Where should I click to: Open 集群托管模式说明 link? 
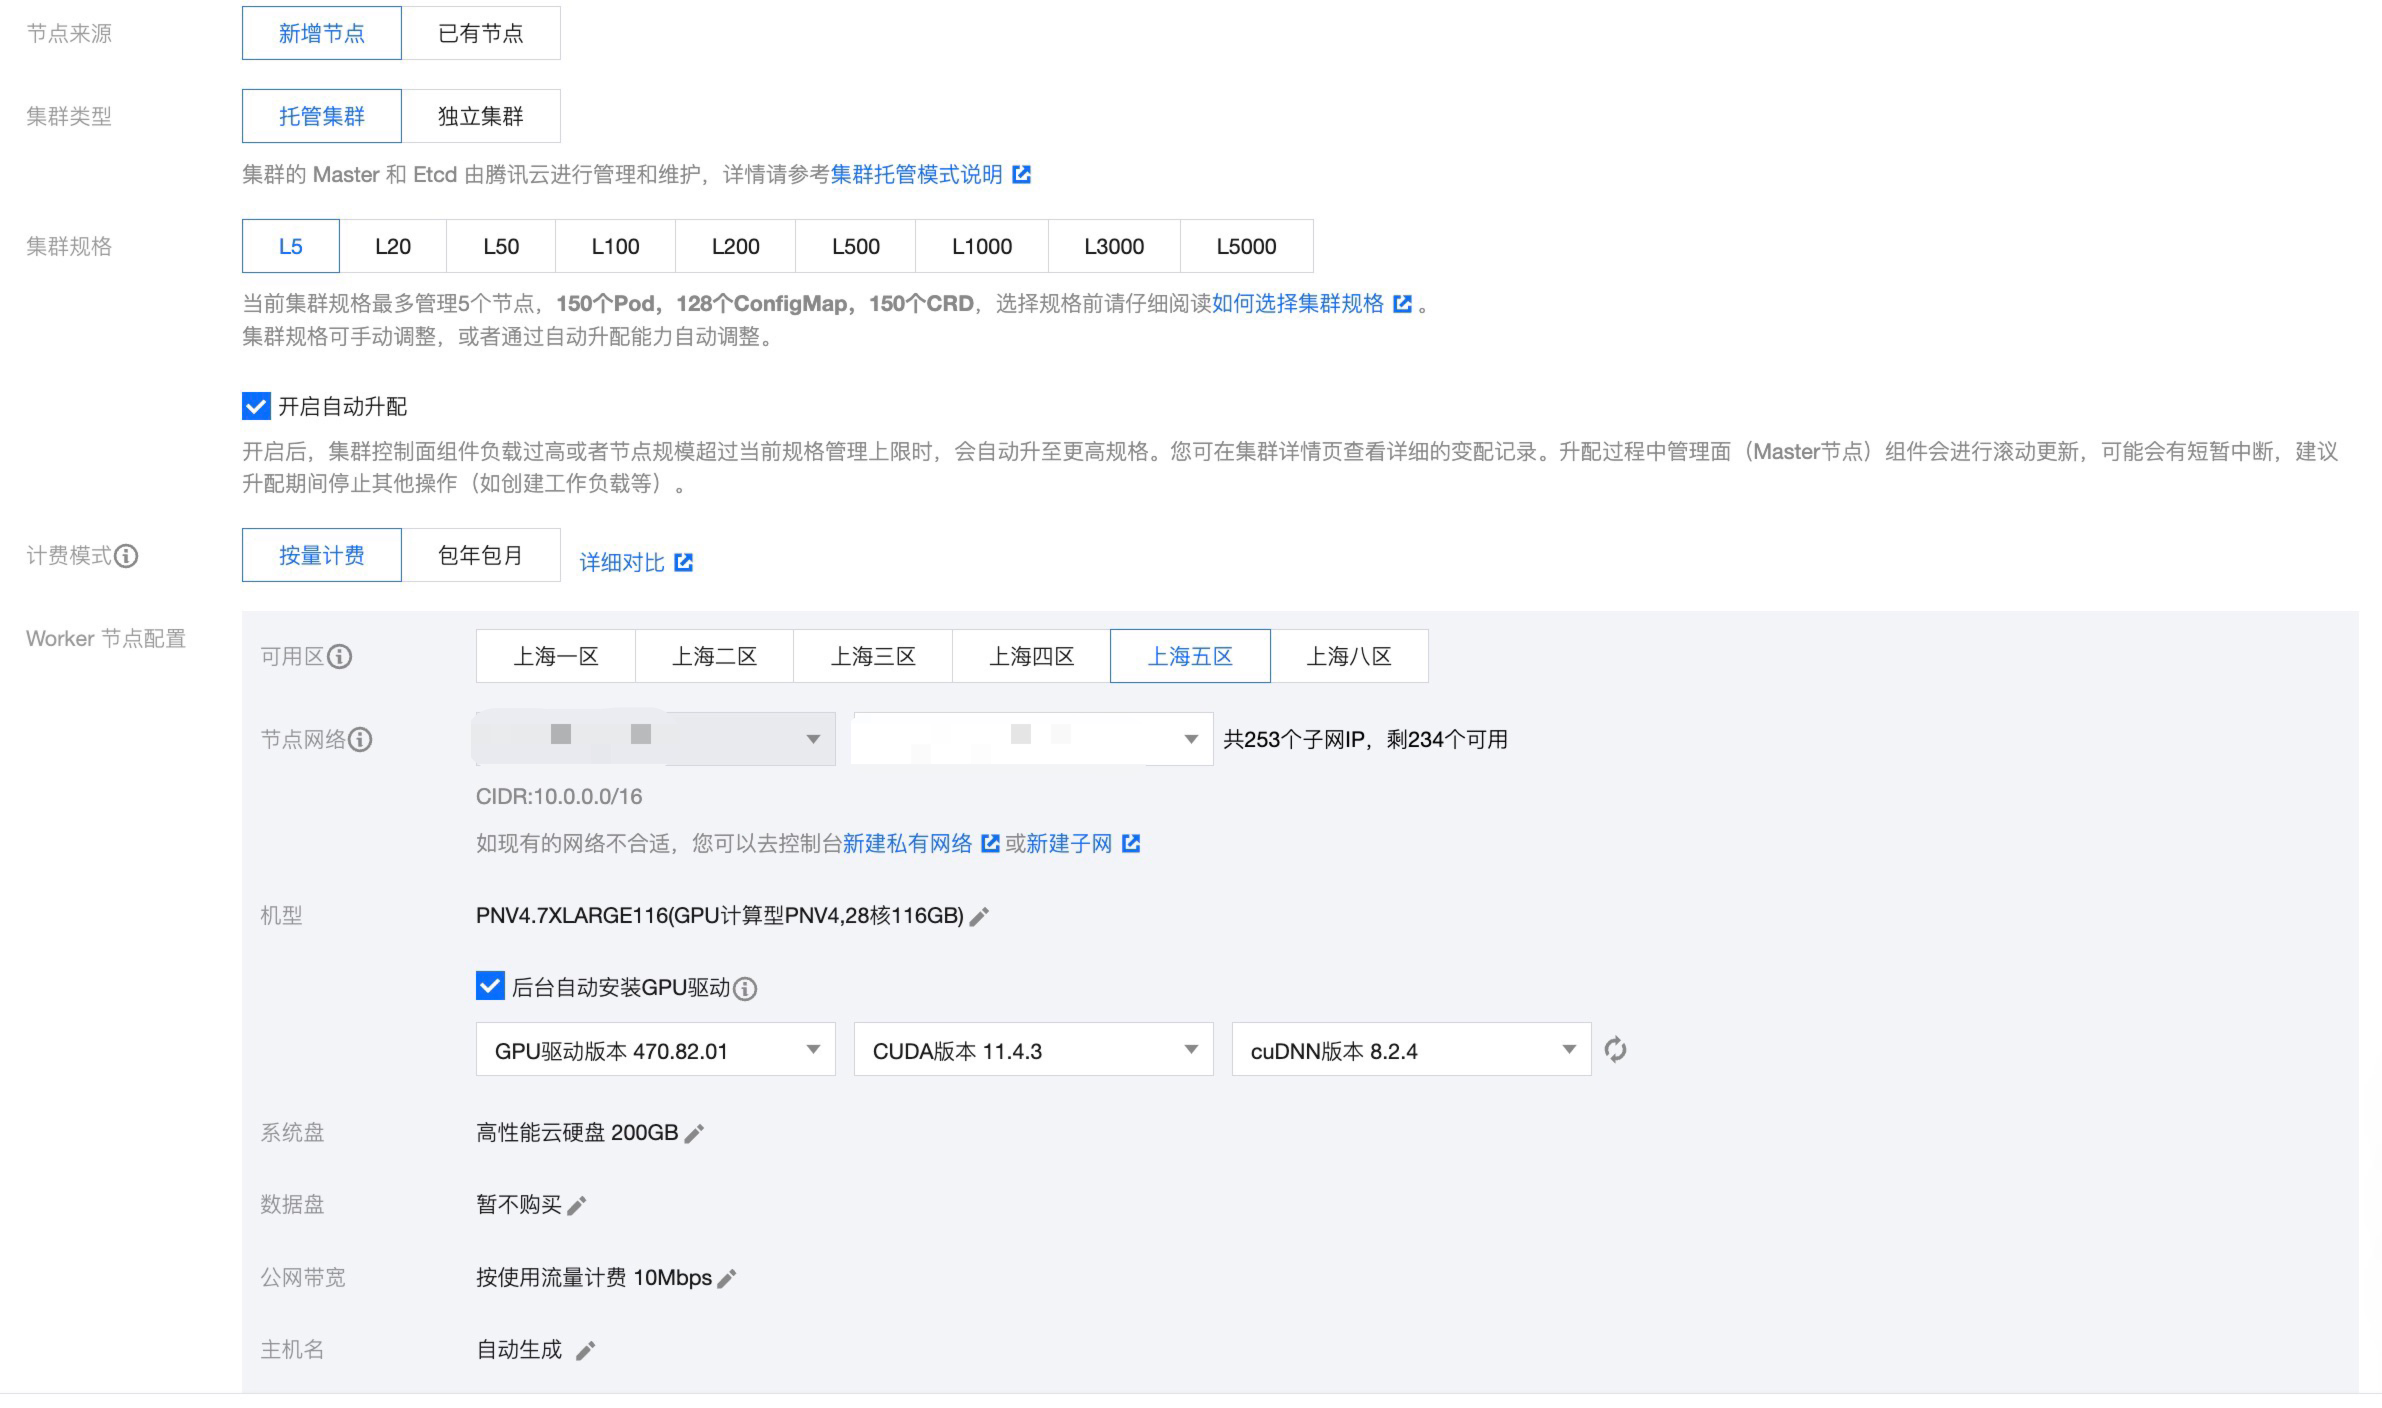(917, 175)
